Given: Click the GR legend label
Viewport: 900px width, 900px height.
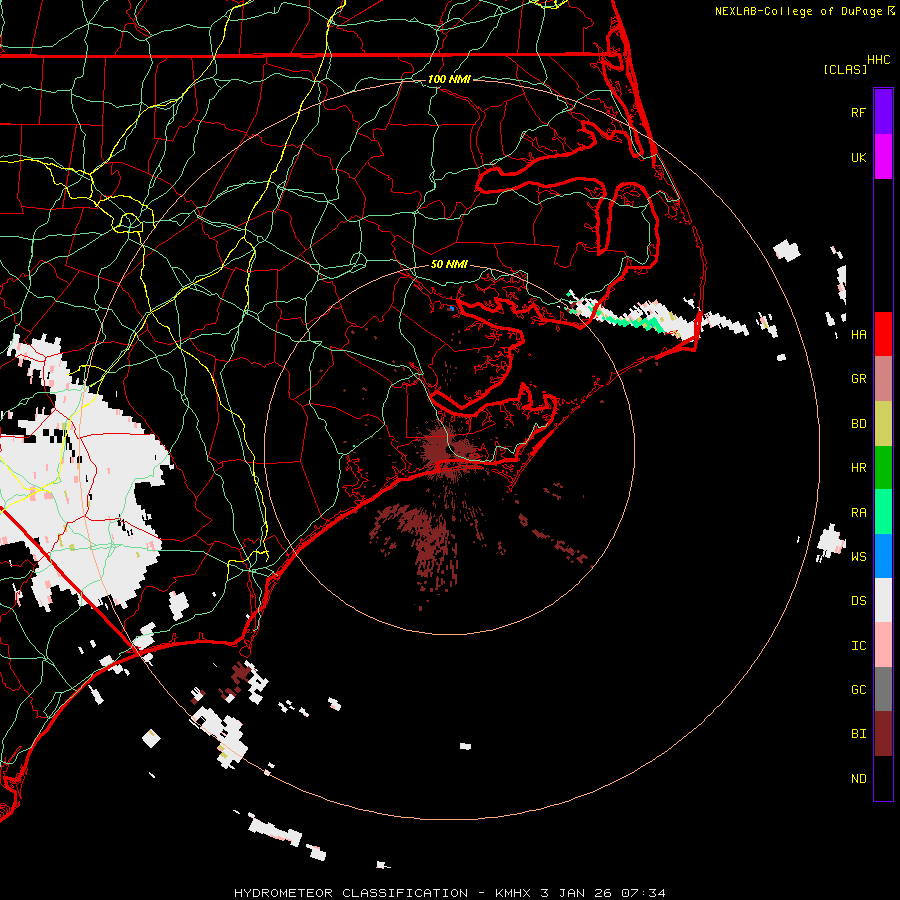Looking at the screenshot, I should tap(858, 379).
